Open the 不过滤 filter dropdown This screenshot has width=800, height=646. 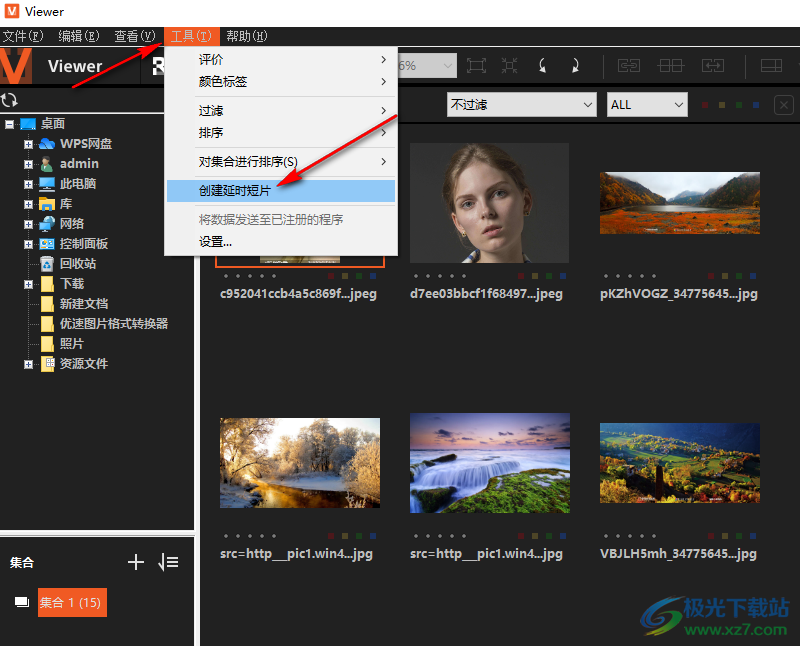tap(521, 105)
